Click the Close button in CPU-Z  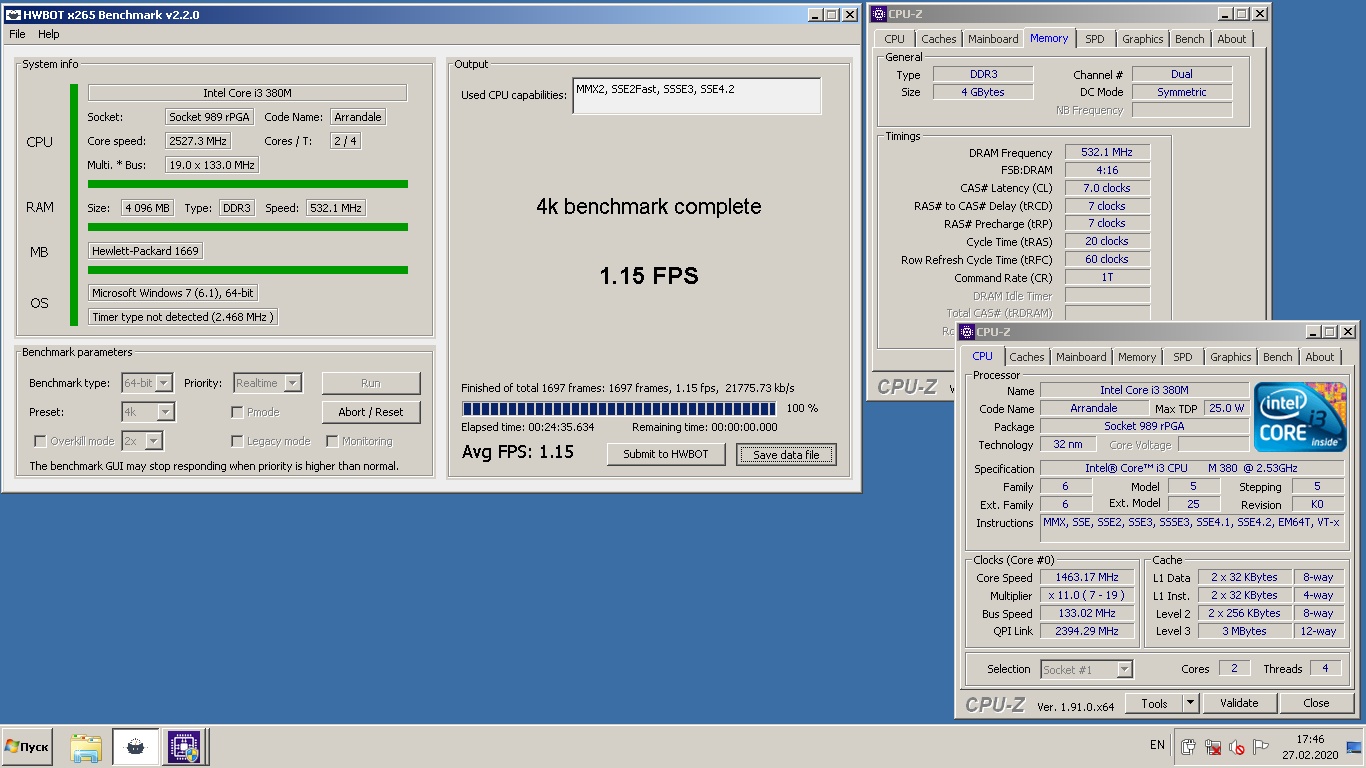click(x=1316, y=703)
